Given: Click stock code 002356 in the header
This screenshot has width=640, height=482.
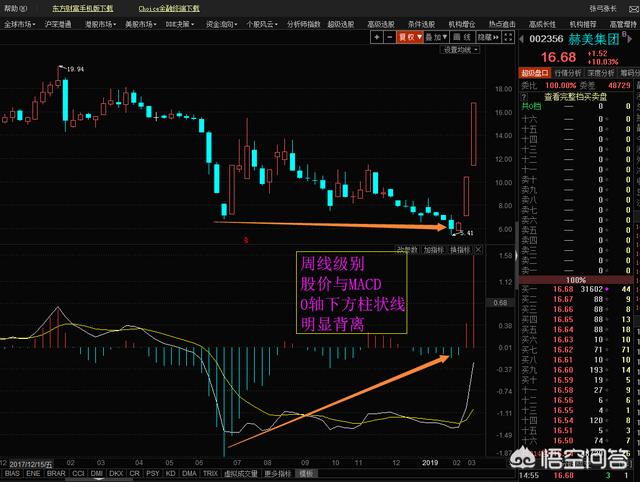Looking at the screenshot, I should (x=546, y=39).
